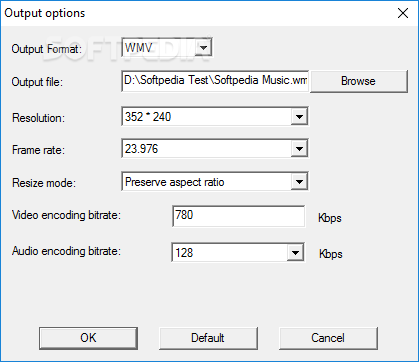Close the Output options dialog window
This screenshot has height=362, width=419.
[403, 13]
